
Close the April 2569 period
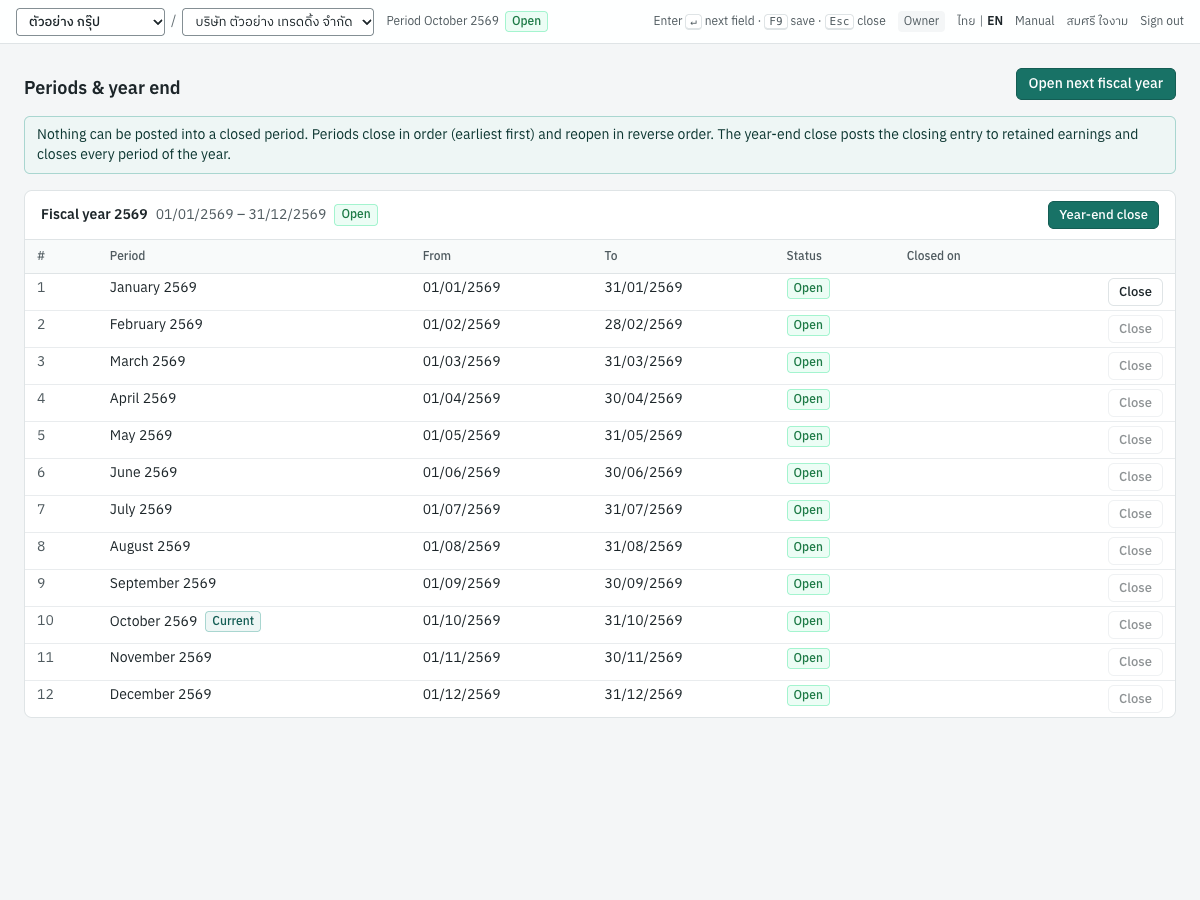point(1135,403)
